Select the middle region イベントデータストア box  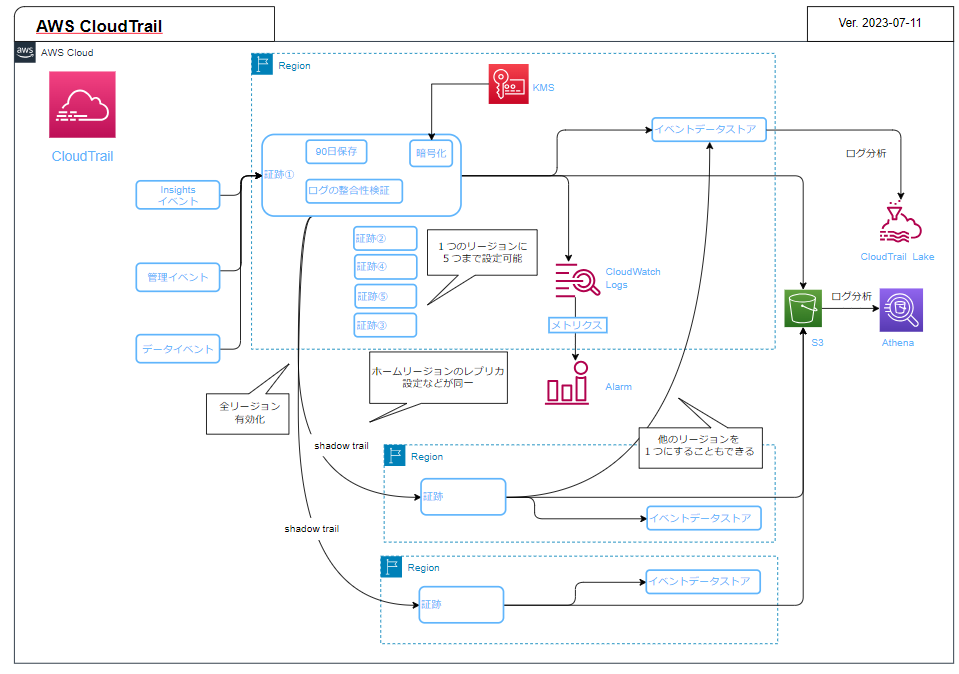coord(704,518)
